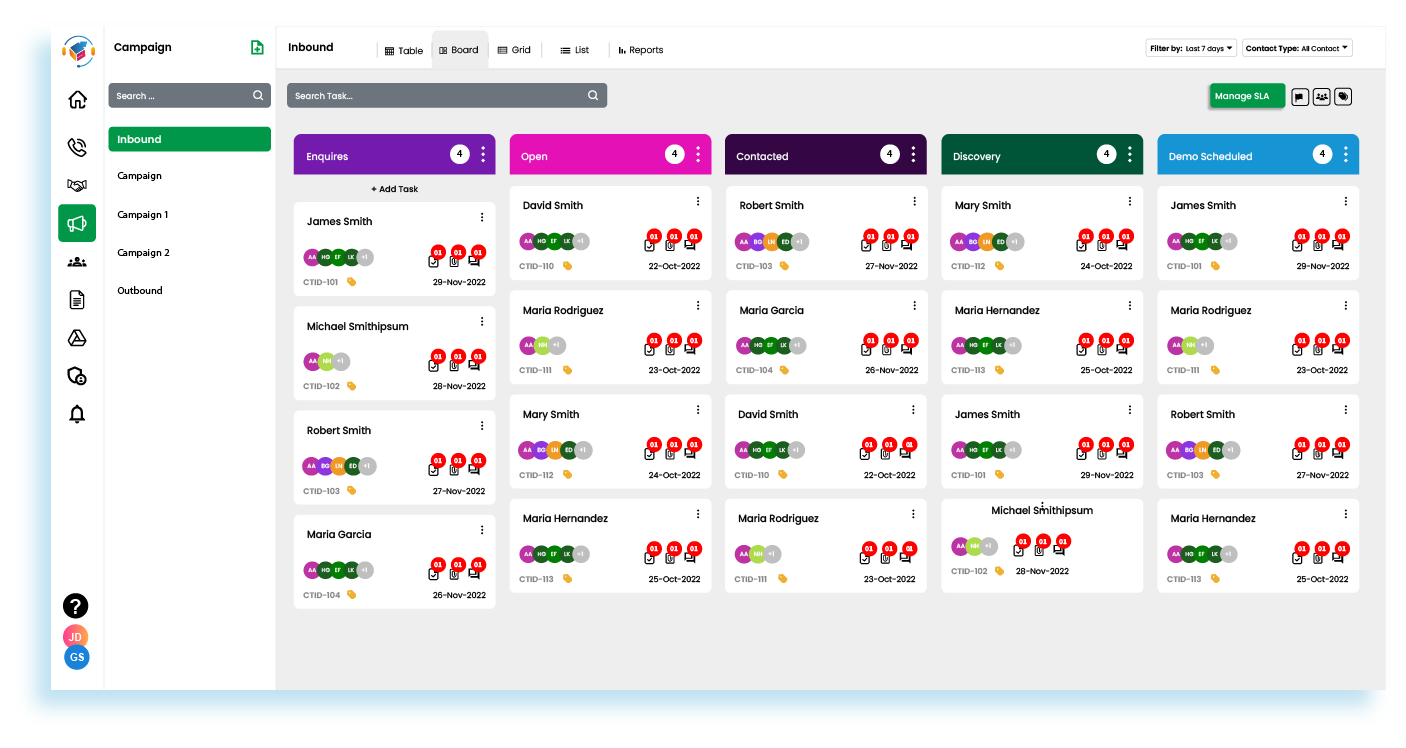The image size is (1406, 748).
Task: Open the Google Drive icon in the sidebar
Action: (77, 338)
